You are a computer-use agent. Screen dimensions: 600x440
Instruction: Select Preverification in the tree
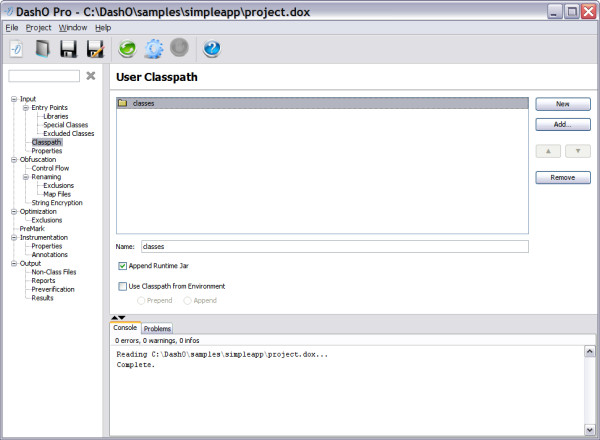(53, 290)
